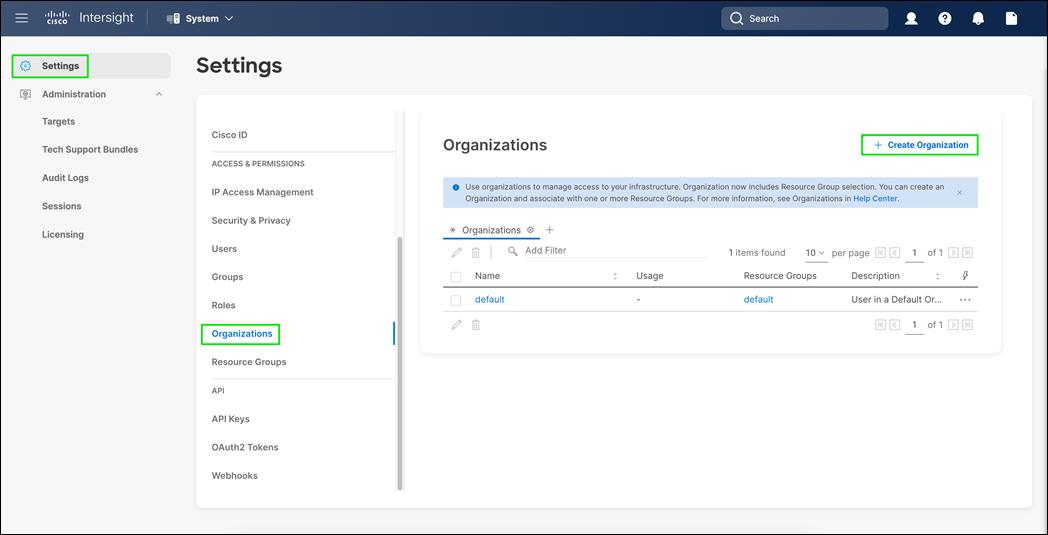This screenshot has width=1048, height=535.
Task: Click the global Search field
Action: coord(805,19)
